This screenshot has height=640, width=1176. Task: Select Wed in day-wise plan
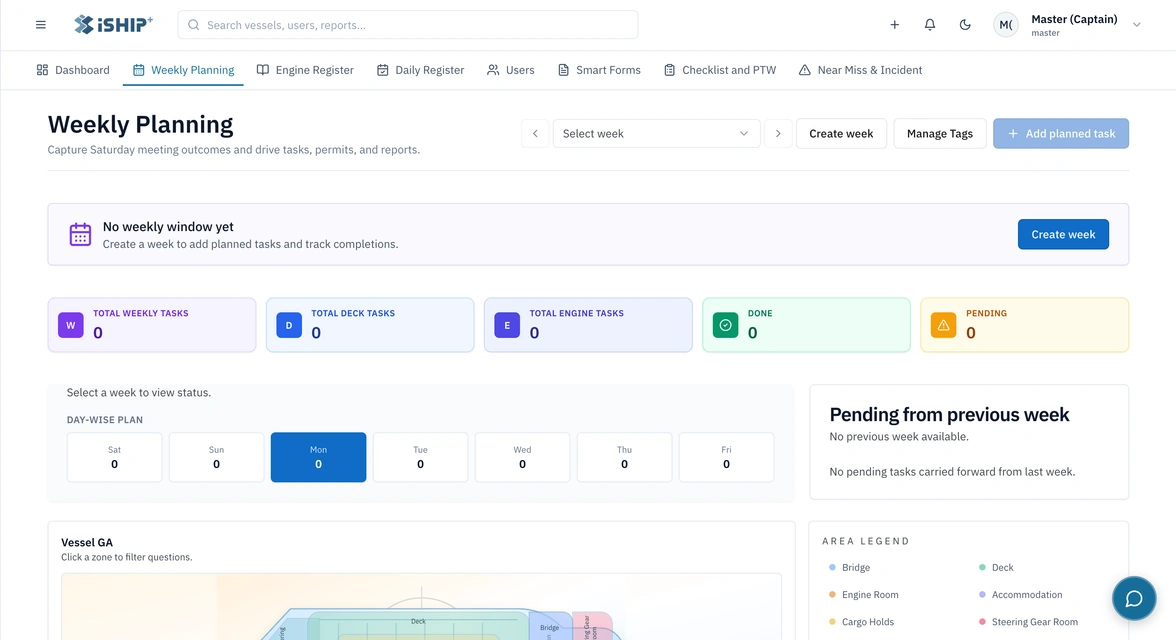click(522, 457)
